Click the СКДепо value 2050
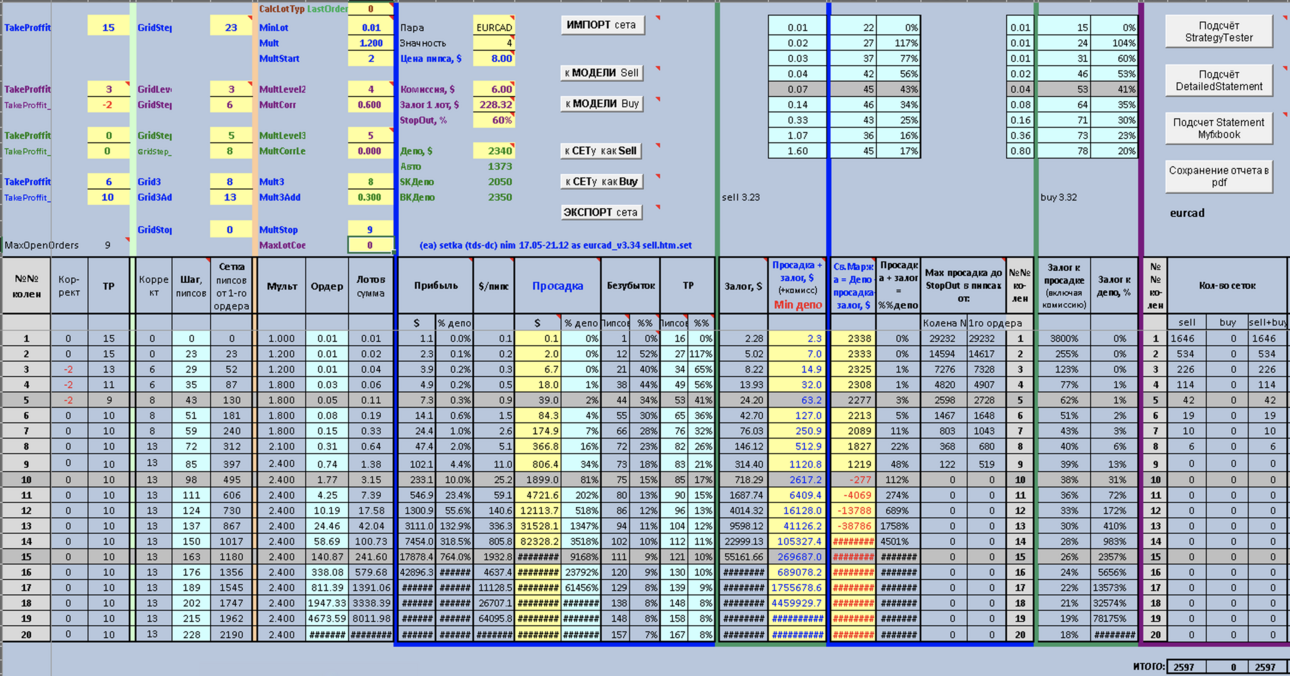Viewport: 1290px width, 676px height. (500, 182)
